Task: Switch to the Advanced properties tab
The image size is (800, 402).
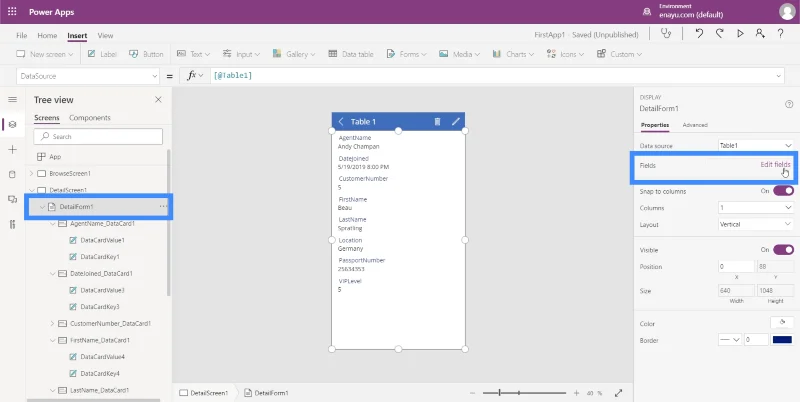Action: point(695,124)
